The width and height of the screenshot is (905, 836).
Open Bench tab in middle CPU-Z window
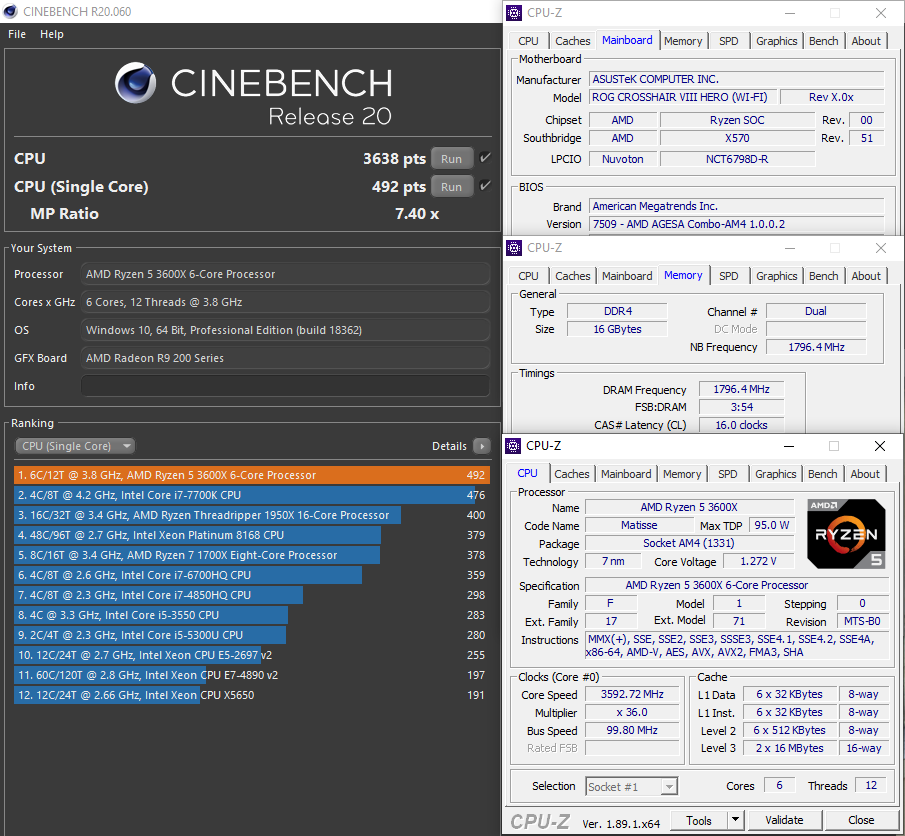coord(824,276)
